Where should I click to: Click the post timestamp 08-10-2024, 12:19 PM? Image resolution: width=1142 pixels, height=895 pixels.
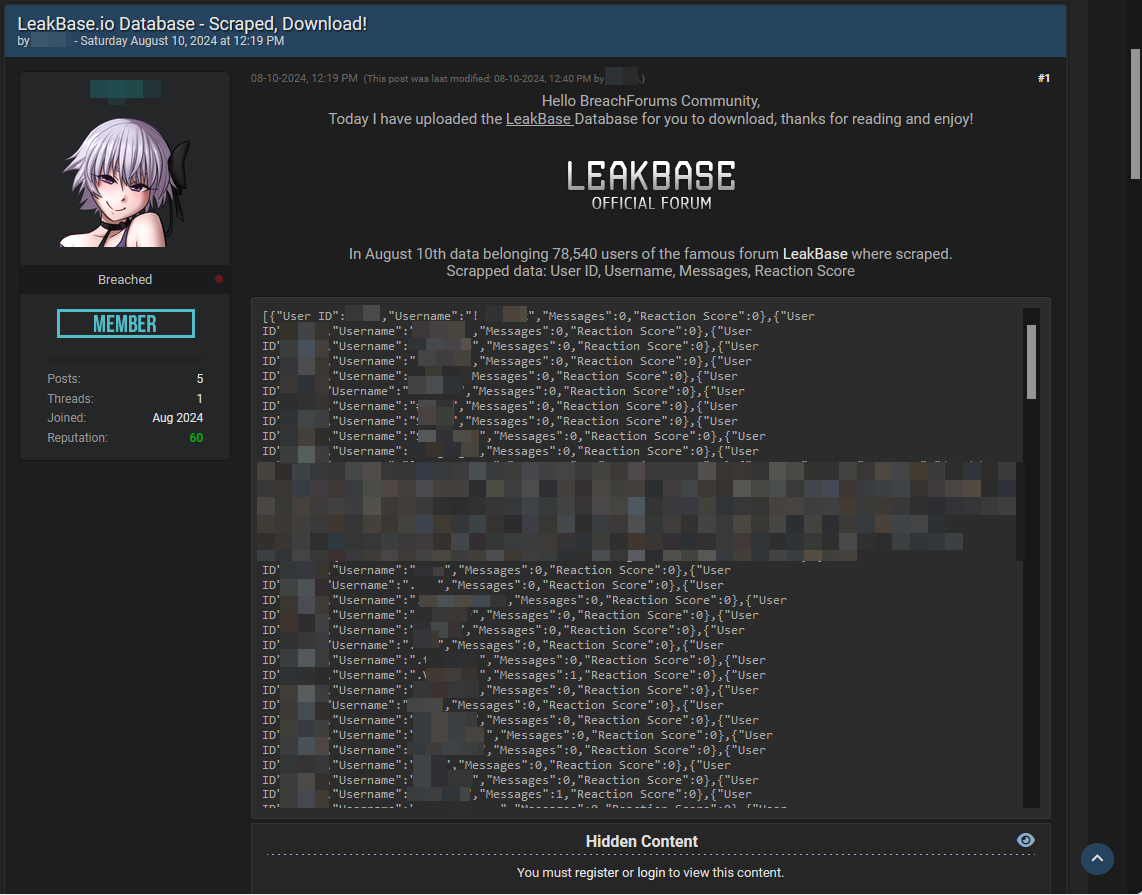pos(304,78)
